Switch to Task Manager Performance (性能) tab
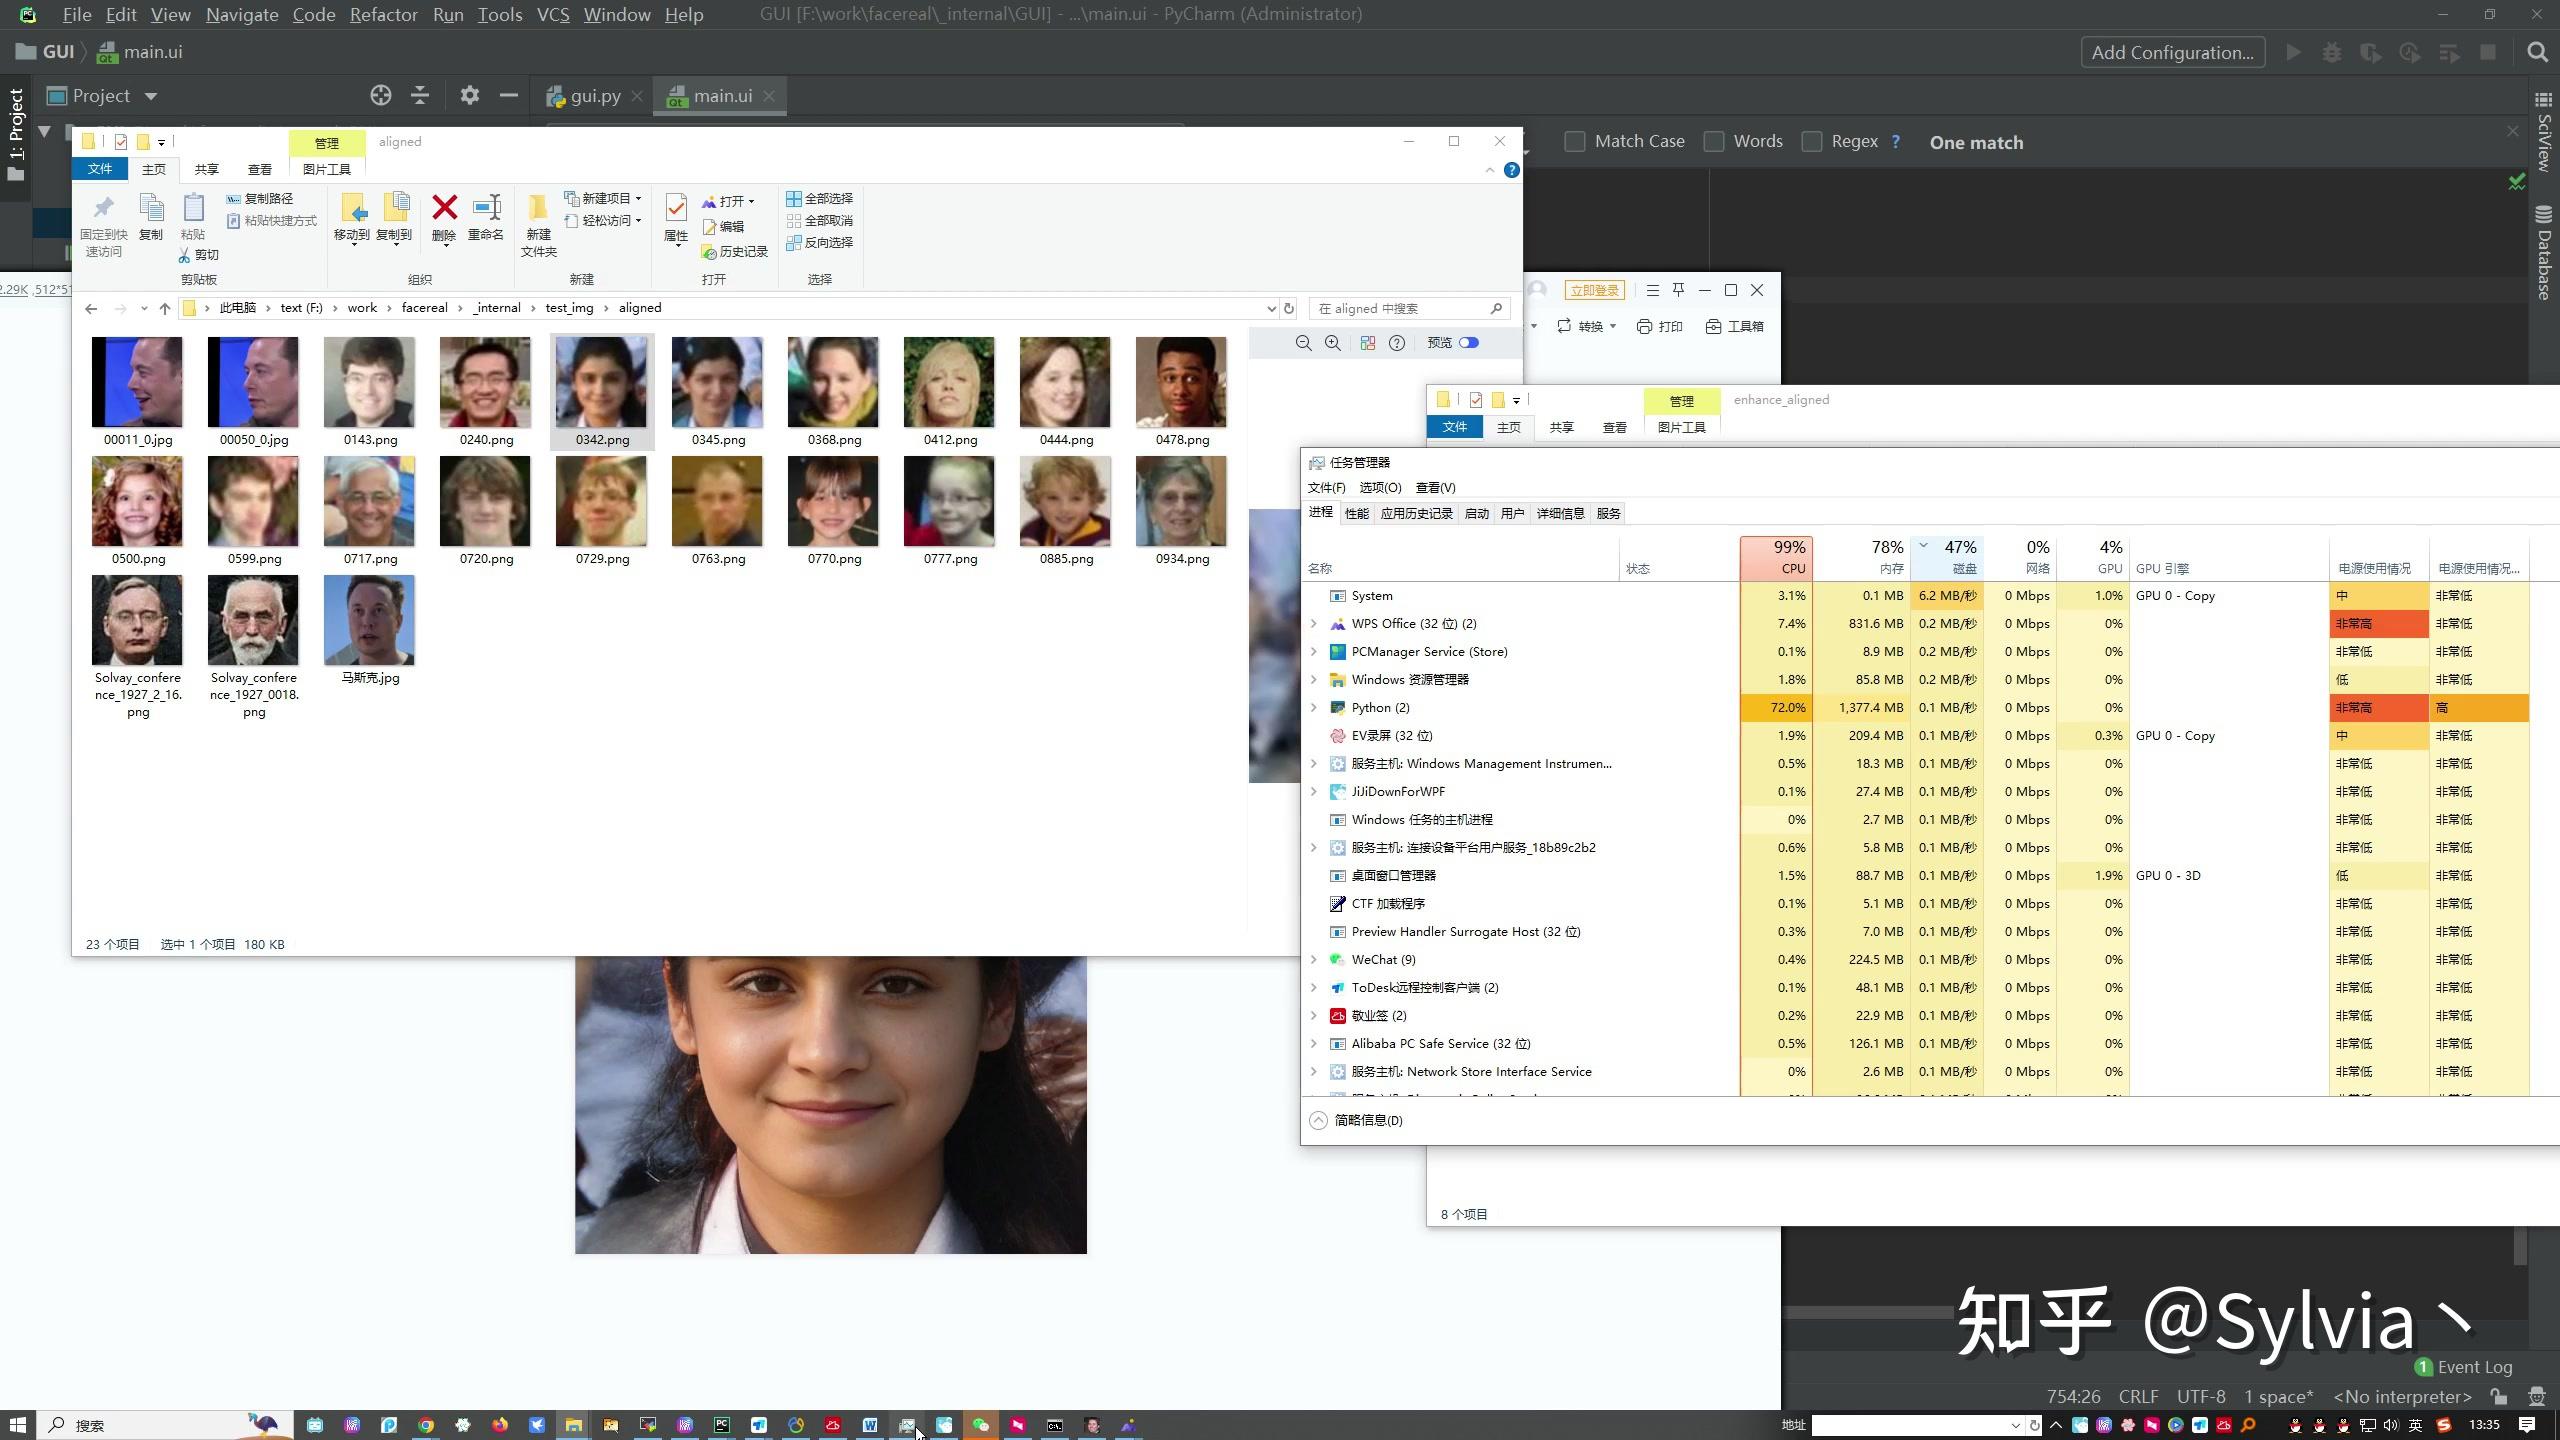 1356,514
